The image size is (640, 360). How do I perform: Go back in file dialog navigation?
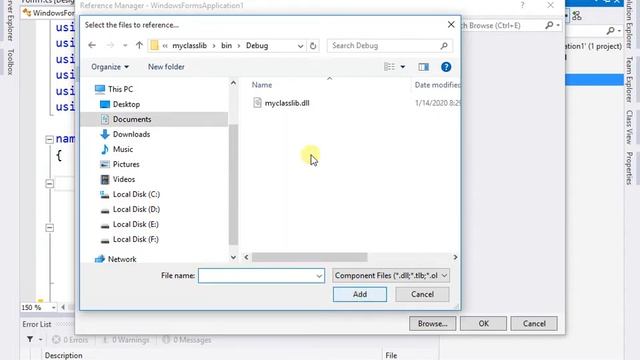[92, 45]
